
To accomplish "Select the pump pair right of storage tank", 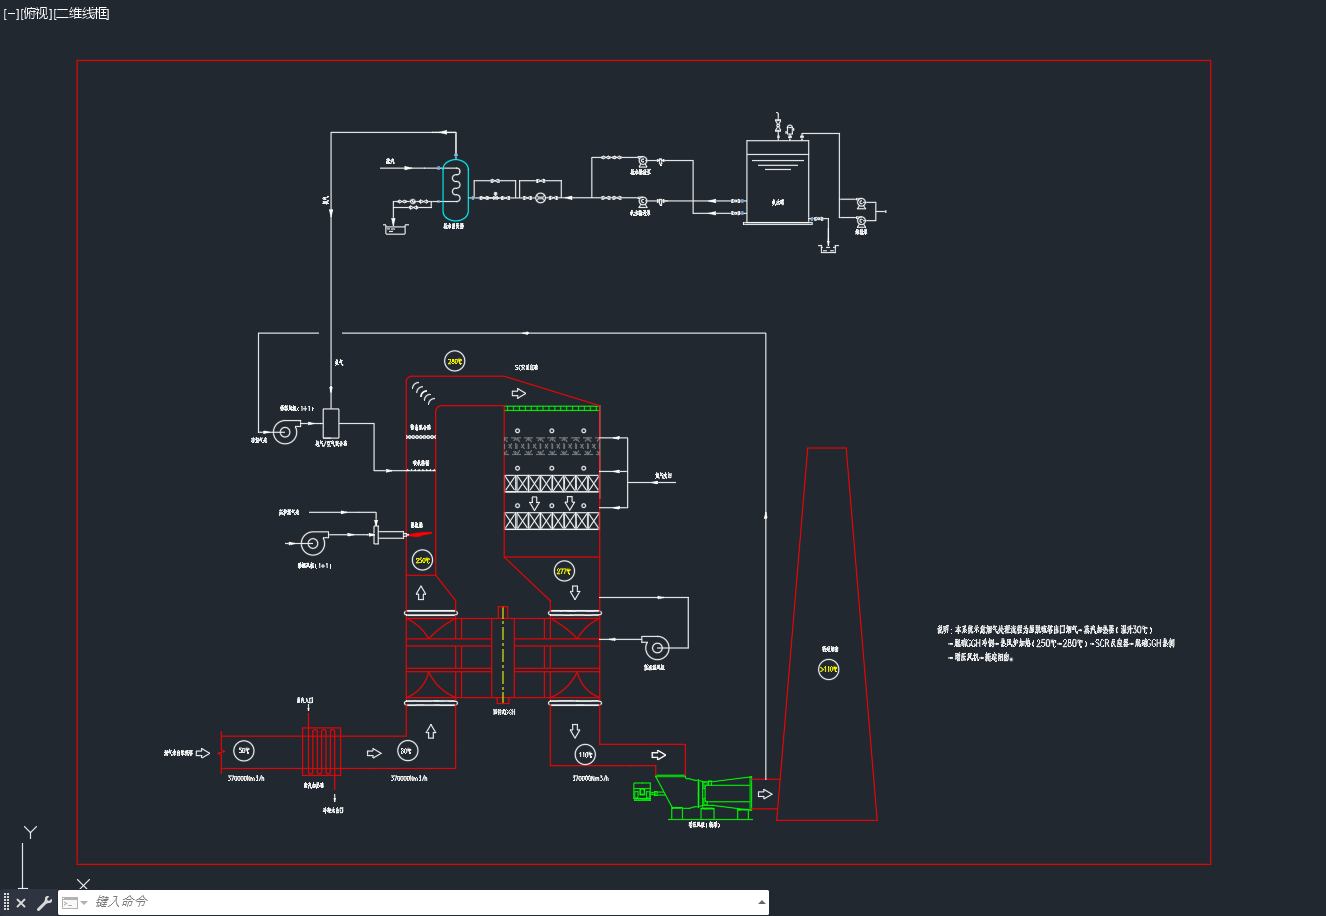I will tap(861, 212).
